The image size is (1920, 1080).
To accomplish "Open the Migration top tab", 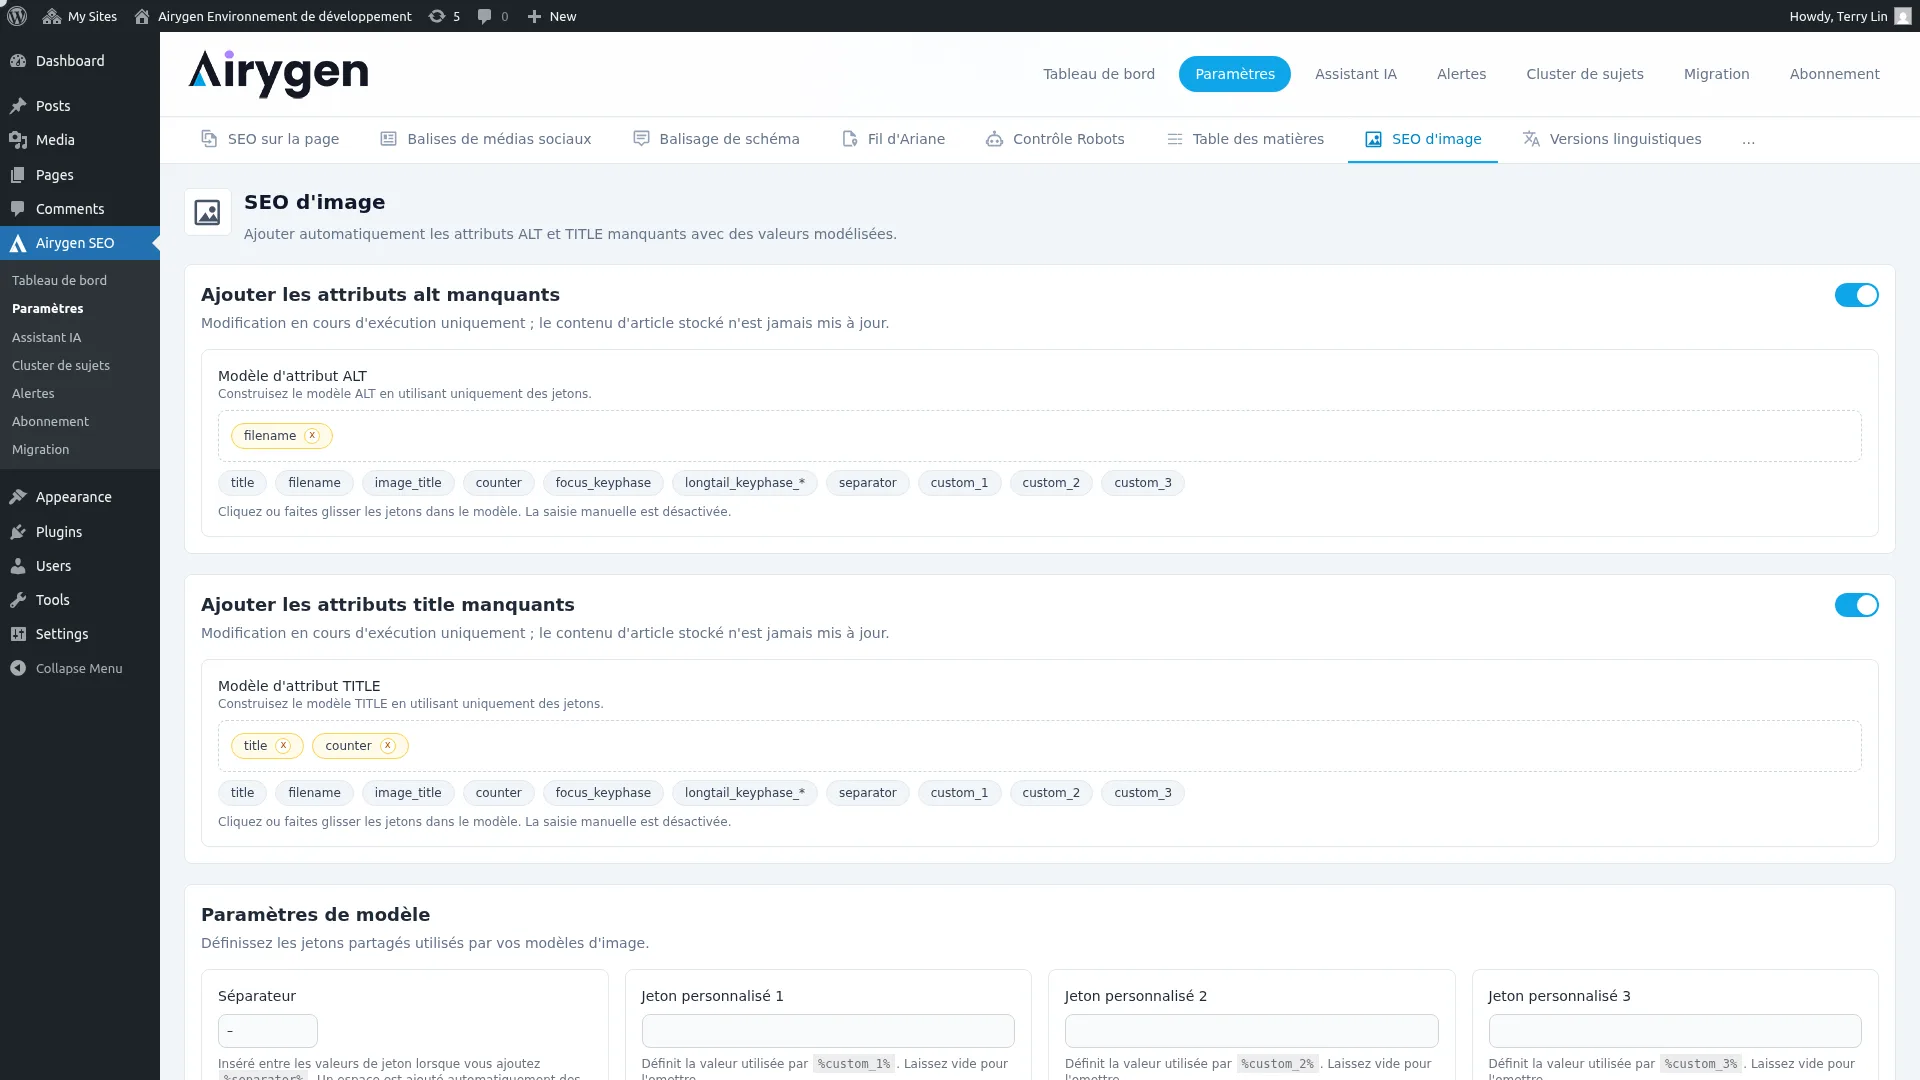I will click(x=1716, y=74).
